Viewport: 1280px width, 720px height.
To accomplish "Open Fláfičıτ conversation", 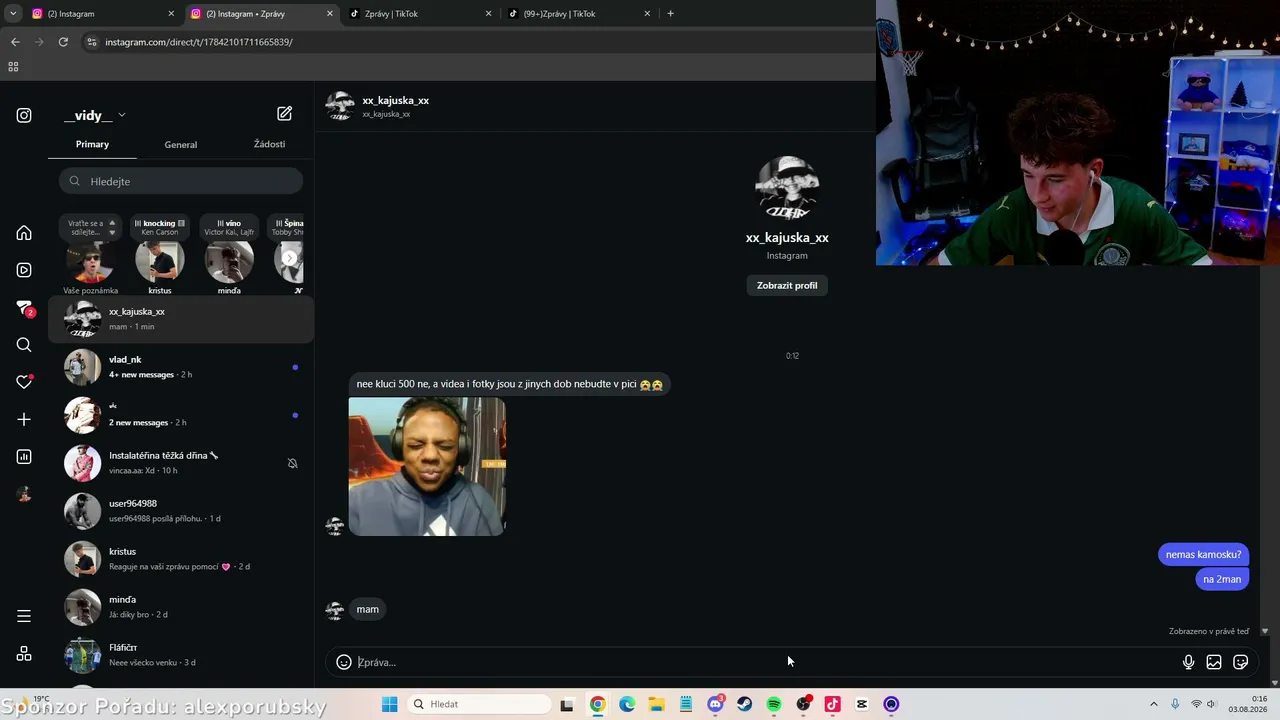I will [181, 655].
